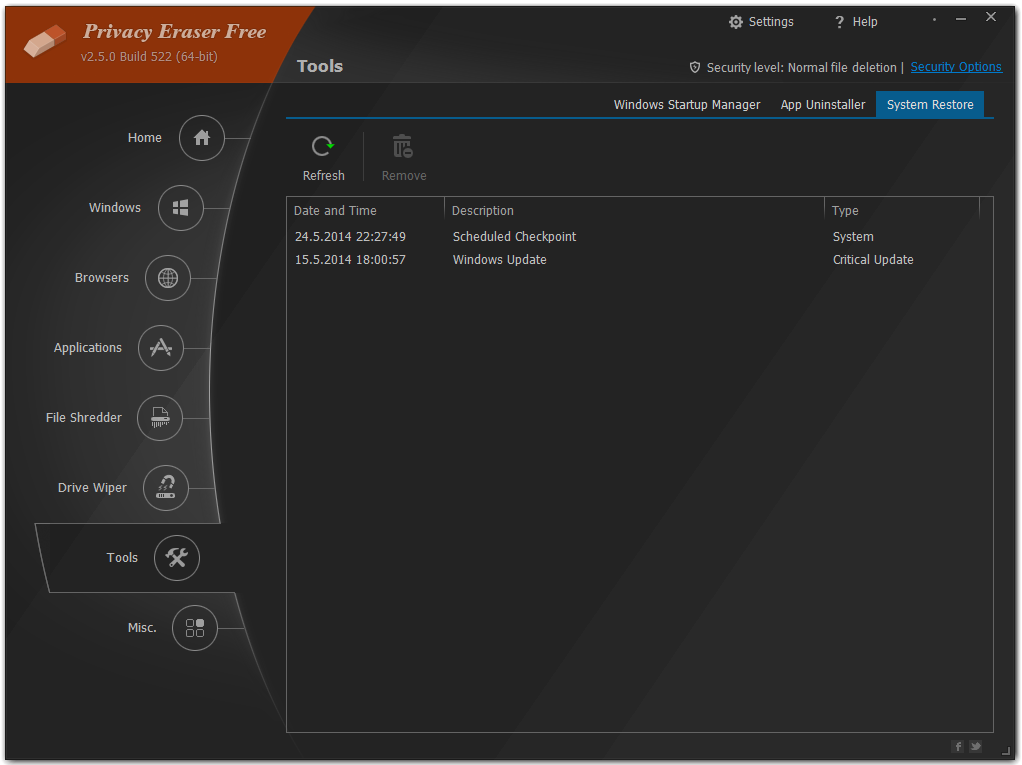Switch to the Windows Startup Manager tab

(687, 105)
